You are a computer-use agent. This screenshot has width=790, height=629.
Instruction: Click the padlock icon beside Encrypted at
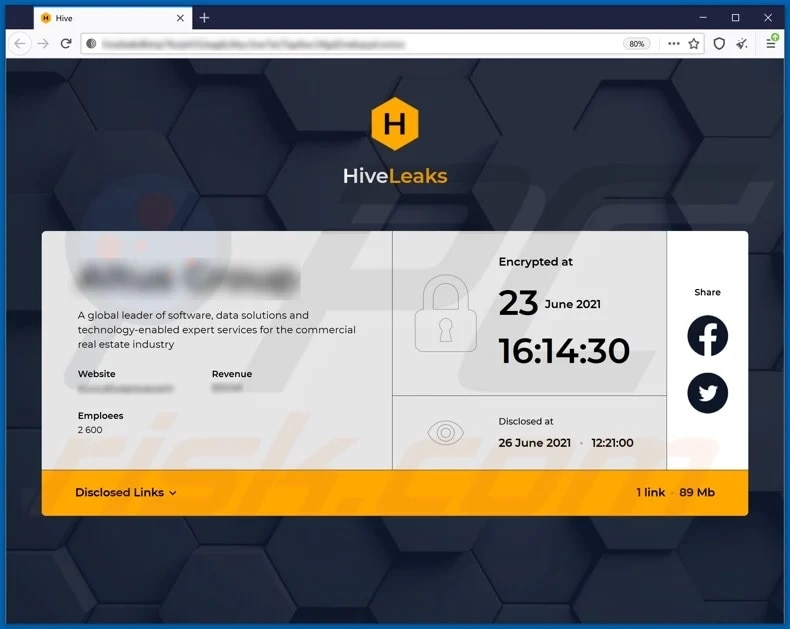click(445, 314)
